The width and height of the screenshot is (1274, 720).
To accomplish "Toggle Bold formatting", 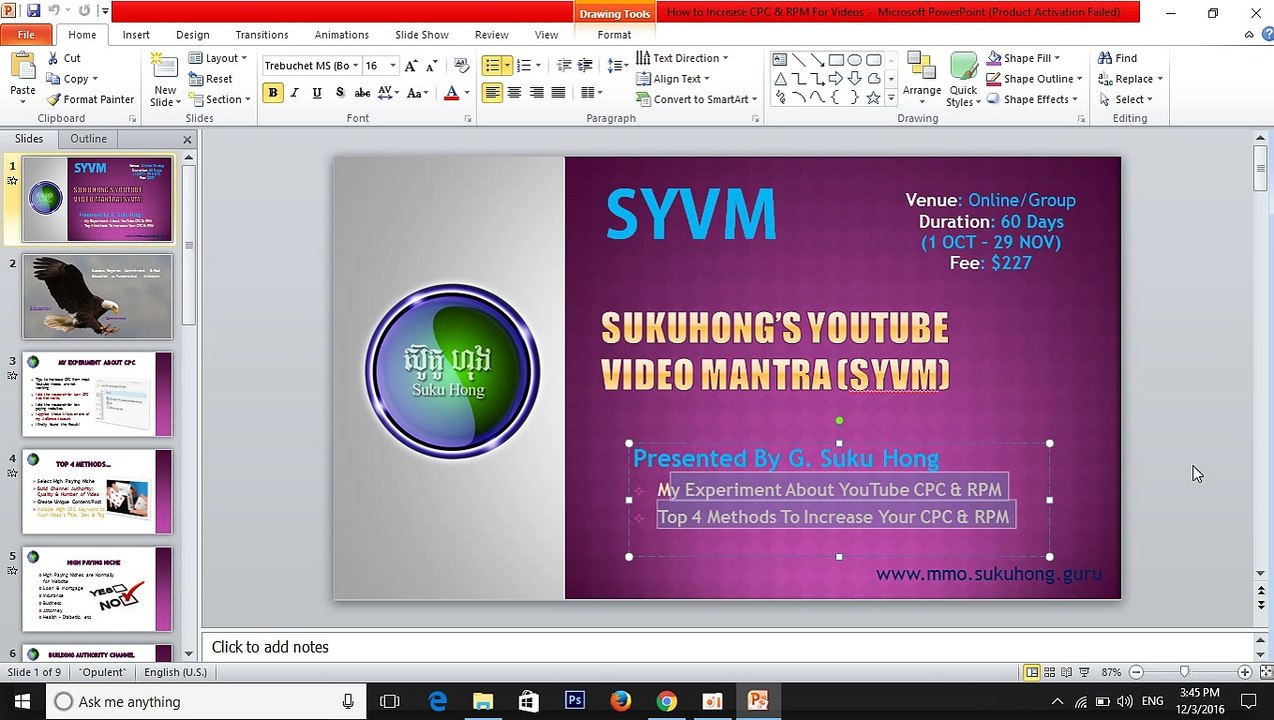I will pyautogui.click(x=272, y=93).
